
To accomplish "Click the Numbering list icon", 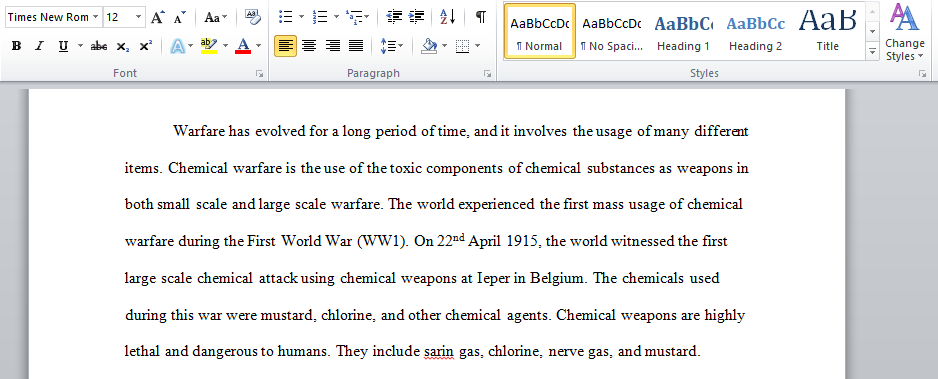I will (320, 17).
